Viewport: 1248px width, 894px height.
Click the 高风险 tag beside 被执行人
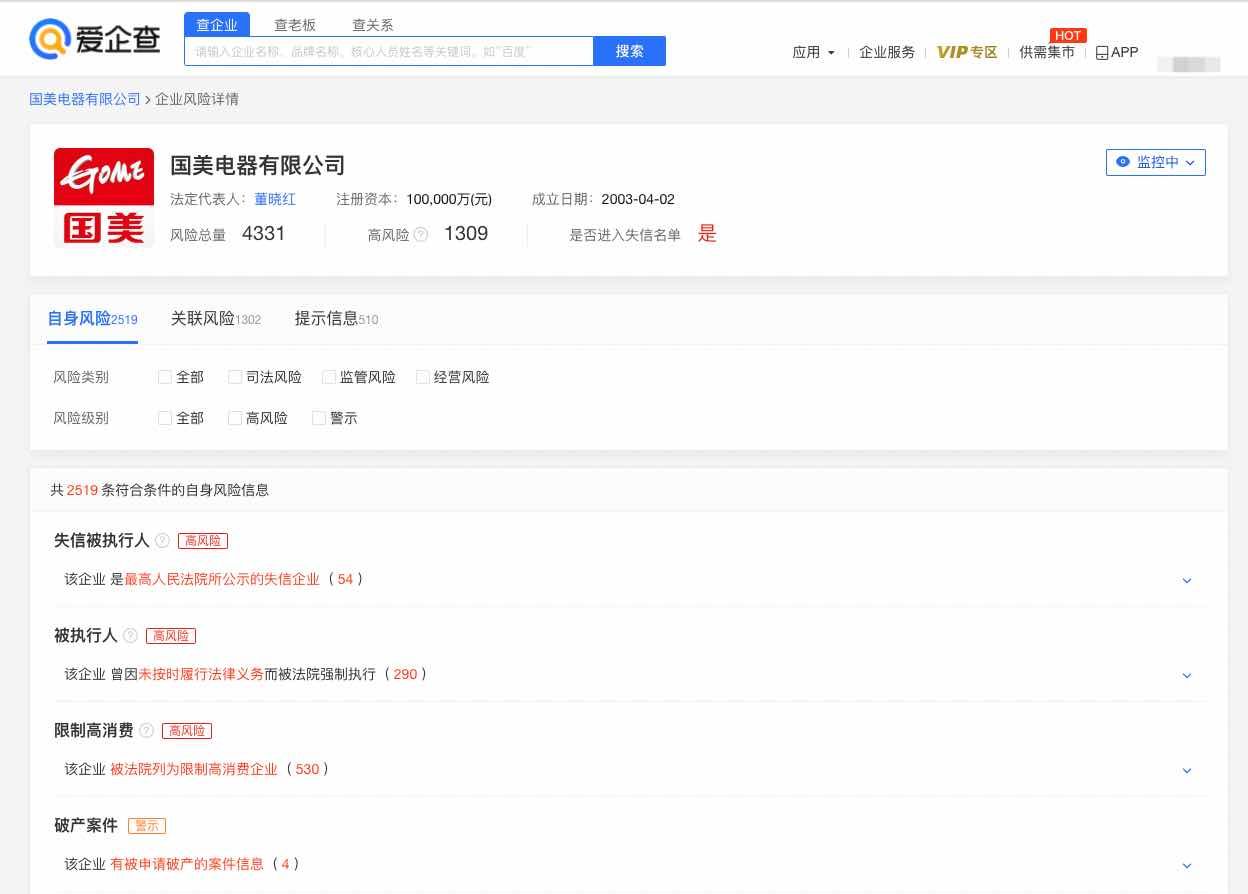coord(171,636)
